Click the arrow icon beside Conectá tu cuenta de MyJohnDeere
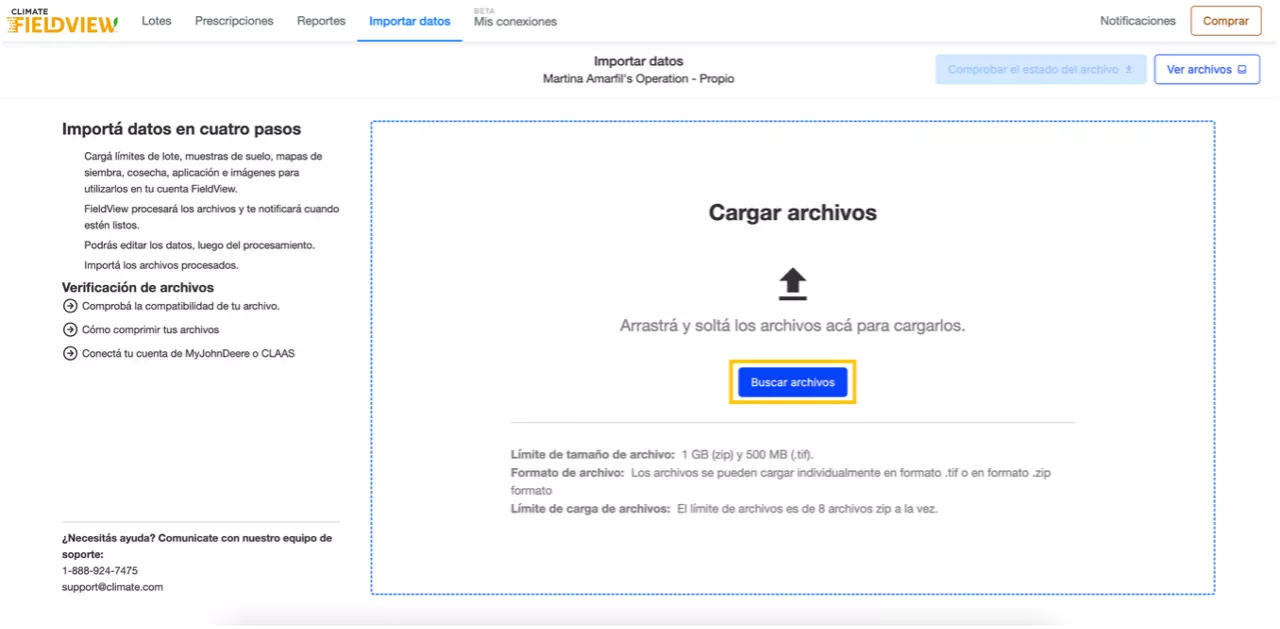 [70, 353]
